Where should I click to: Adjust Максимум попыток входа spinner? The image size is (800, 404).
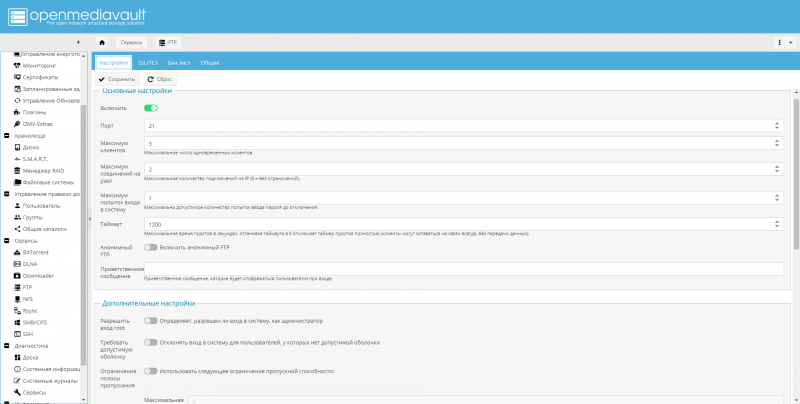(777, 197)
